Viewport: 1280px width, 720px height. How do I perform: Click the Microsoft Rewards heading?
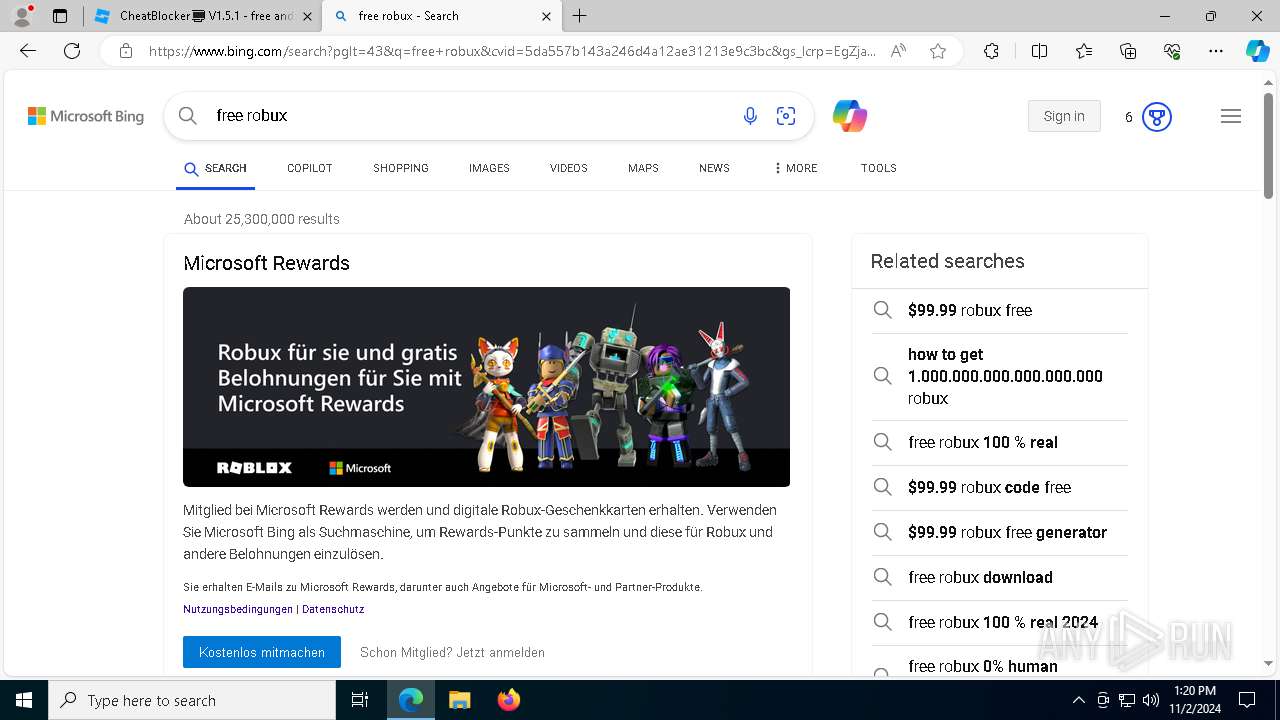pos(267,263)
